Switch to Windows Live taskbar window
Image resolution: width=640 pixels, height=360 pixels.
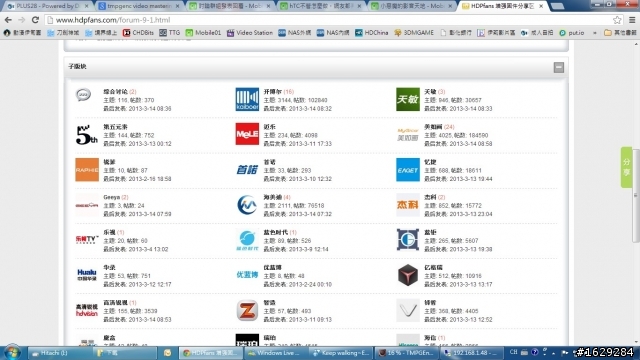pyautogui.click(x=275, y=353)
